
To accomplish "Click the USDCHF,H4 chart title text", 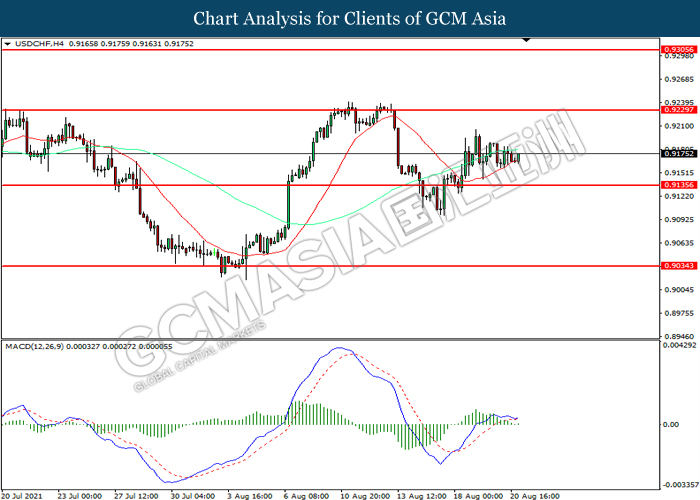I will pyautogui.click(x=39, y=44).
